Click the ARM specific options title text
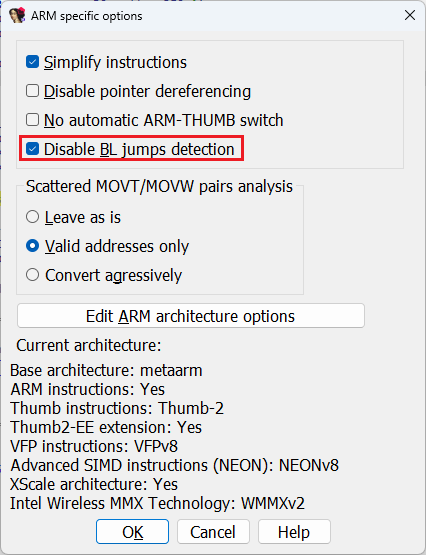 (x=87, y=16)
